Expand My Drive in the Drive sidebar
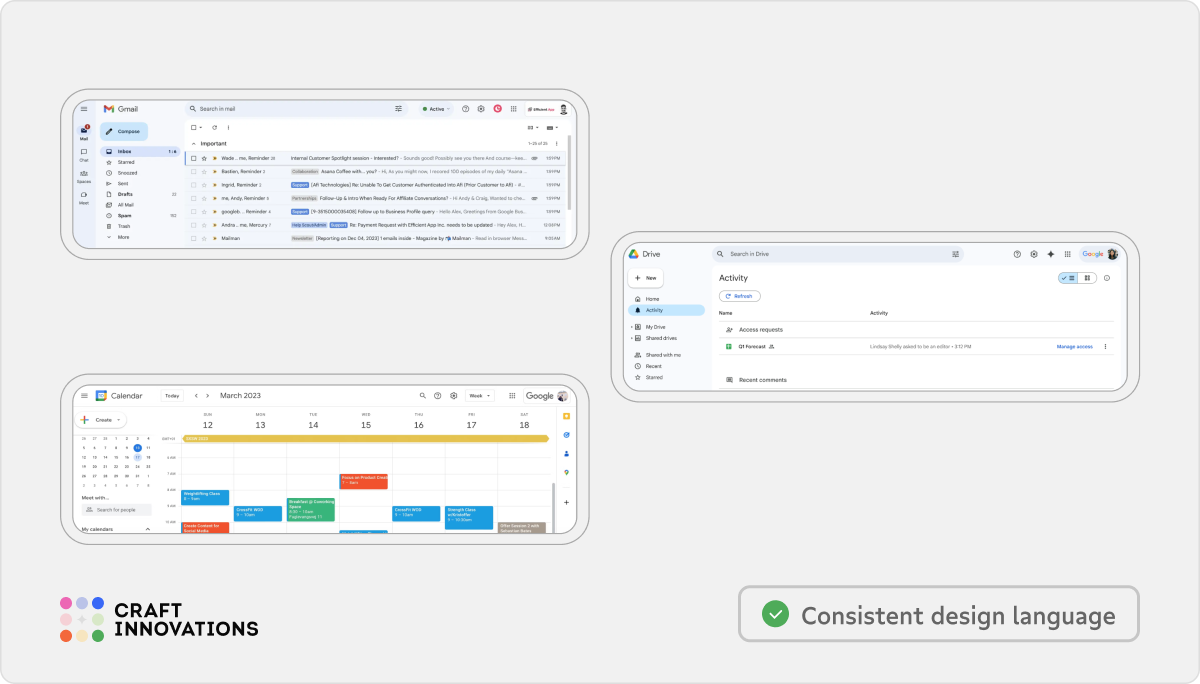1200x684 pixels. 631,327
